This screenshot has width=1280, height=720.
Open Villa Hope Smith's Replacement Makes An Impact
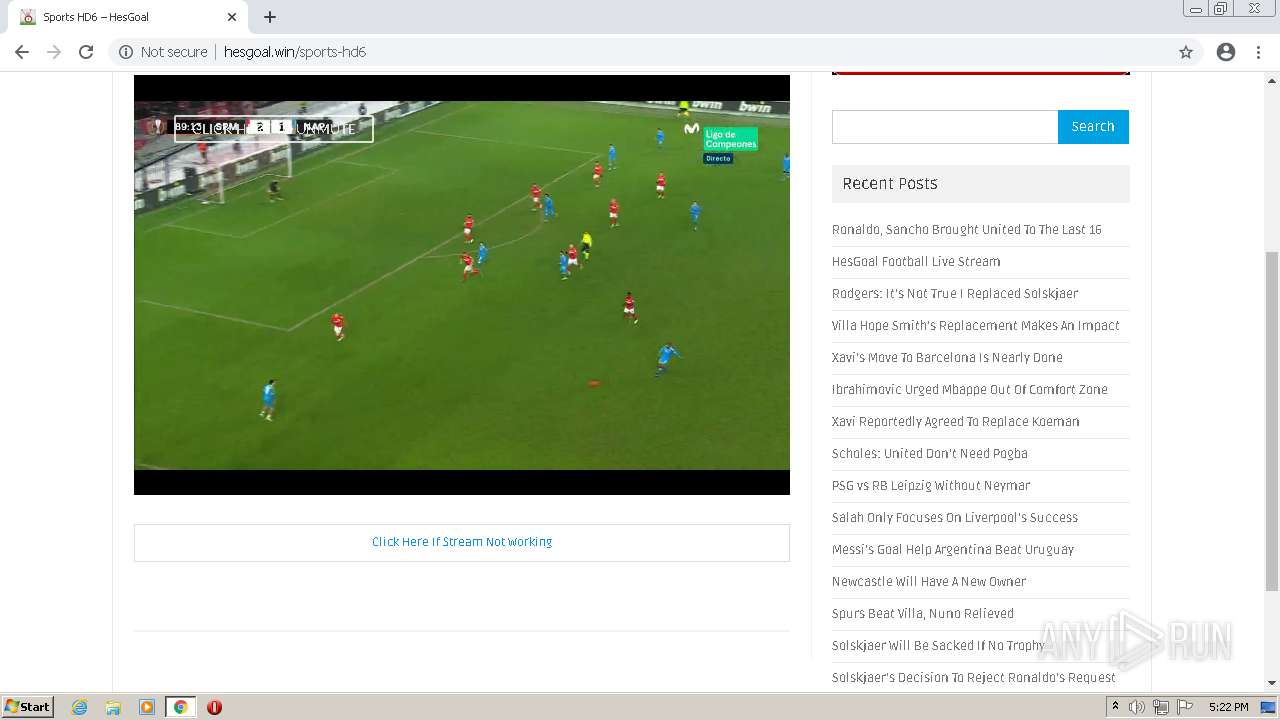pos(976,326)
